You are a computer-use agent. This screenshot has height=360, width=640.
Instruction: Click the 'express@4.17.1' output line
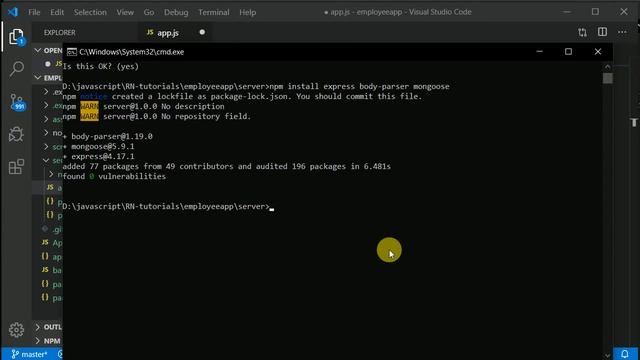tap(98, 156)
